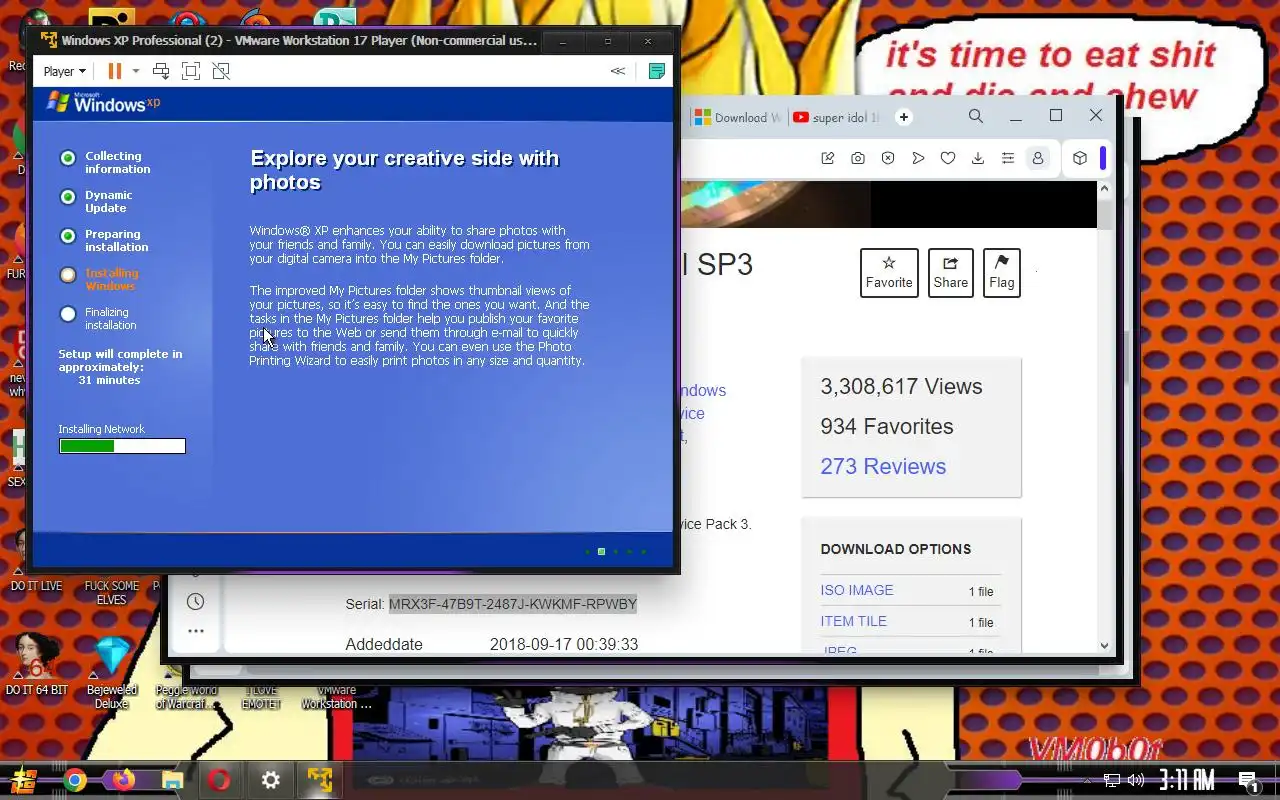Click the Installing Network progress bar
The width and height of the screenshot is (1280, 800).
tap(122, 446)
